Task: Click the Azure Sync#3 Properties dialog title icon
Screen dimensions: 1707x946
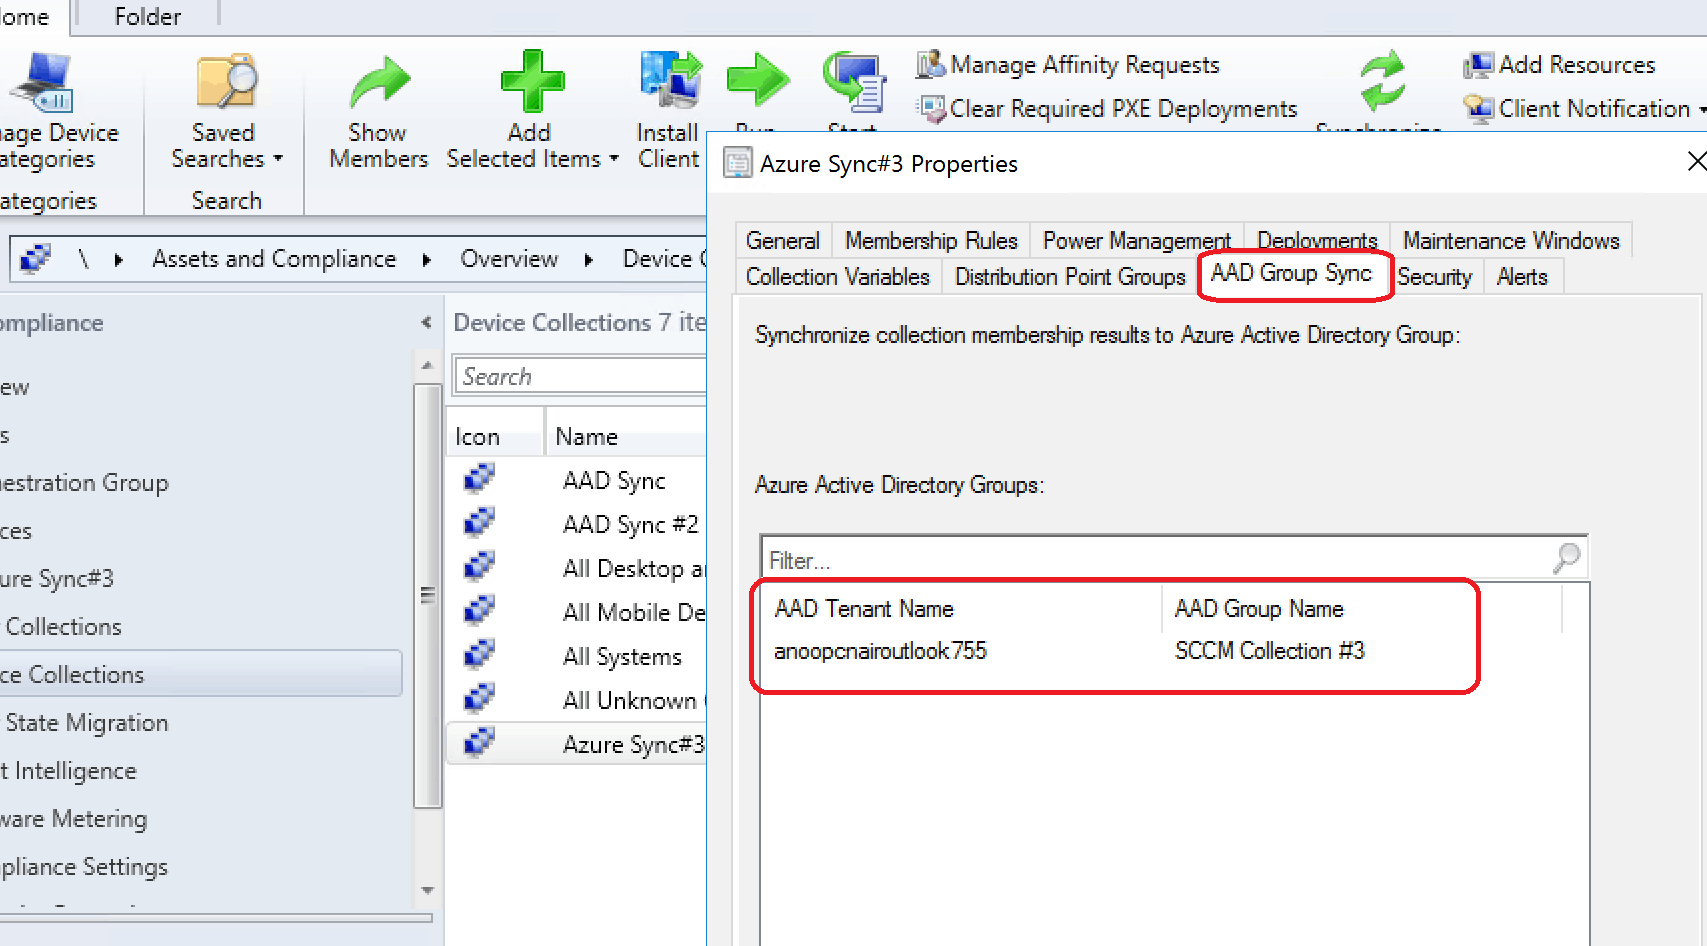Action: [x=738, y=163]
